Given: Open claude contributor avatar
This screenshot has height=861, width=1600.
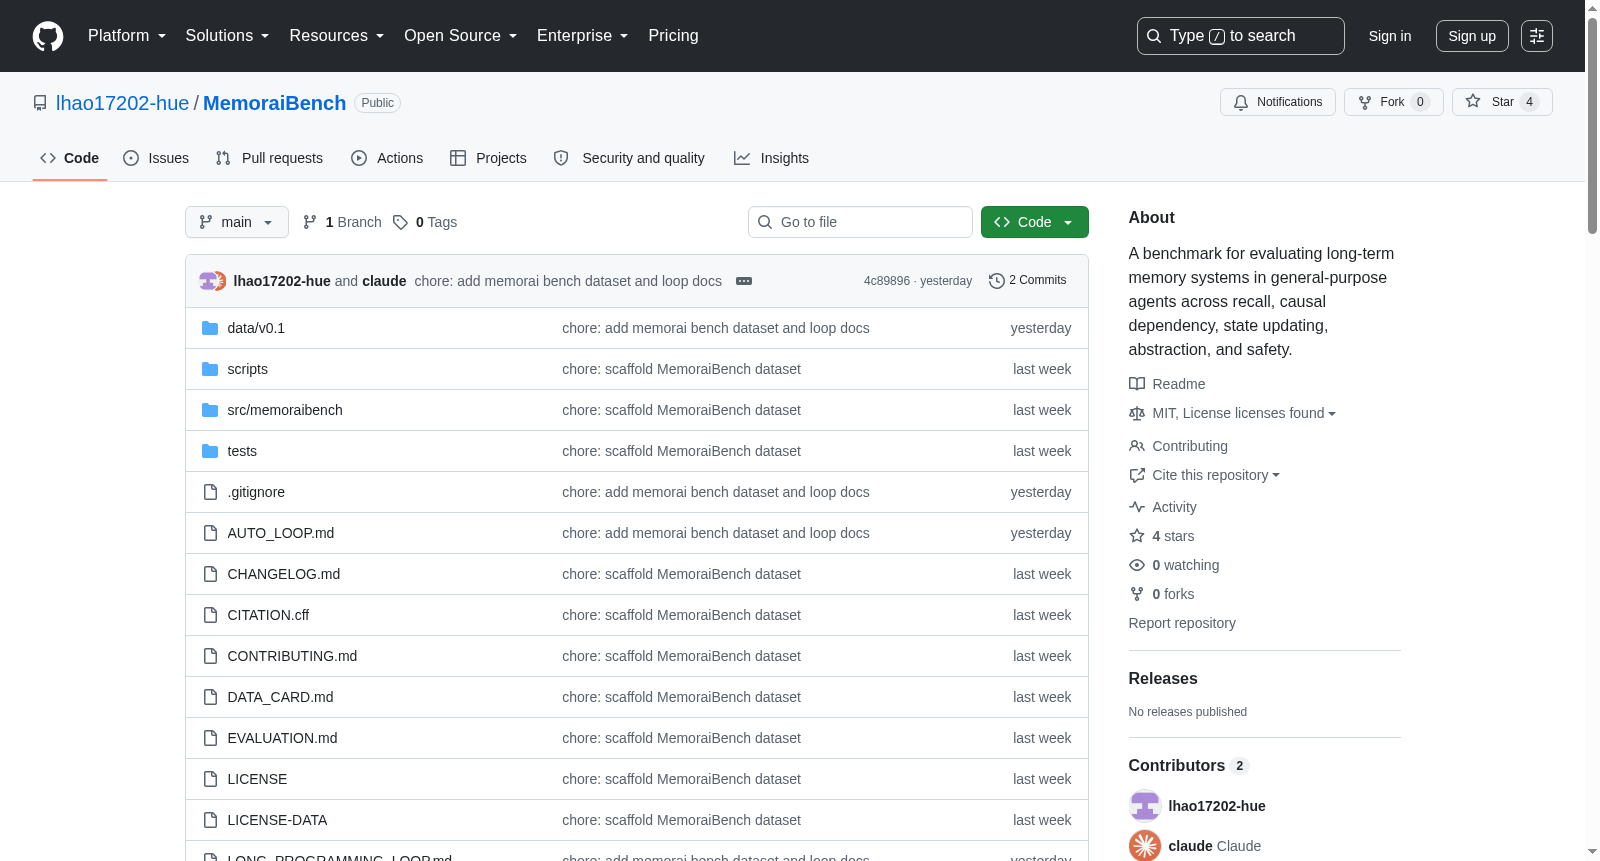Looking at the screenshot, I should click(x=1145, y=846).
